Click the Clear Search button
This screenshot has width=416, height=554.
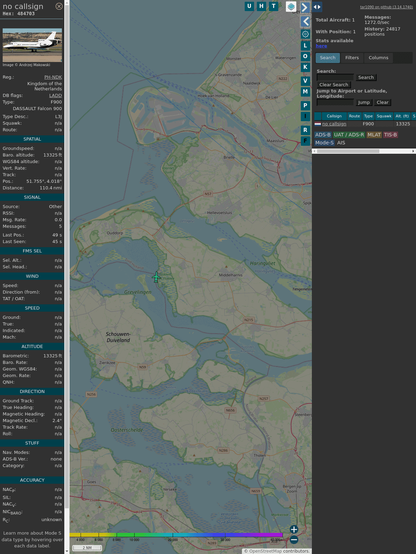coord(334,85)
